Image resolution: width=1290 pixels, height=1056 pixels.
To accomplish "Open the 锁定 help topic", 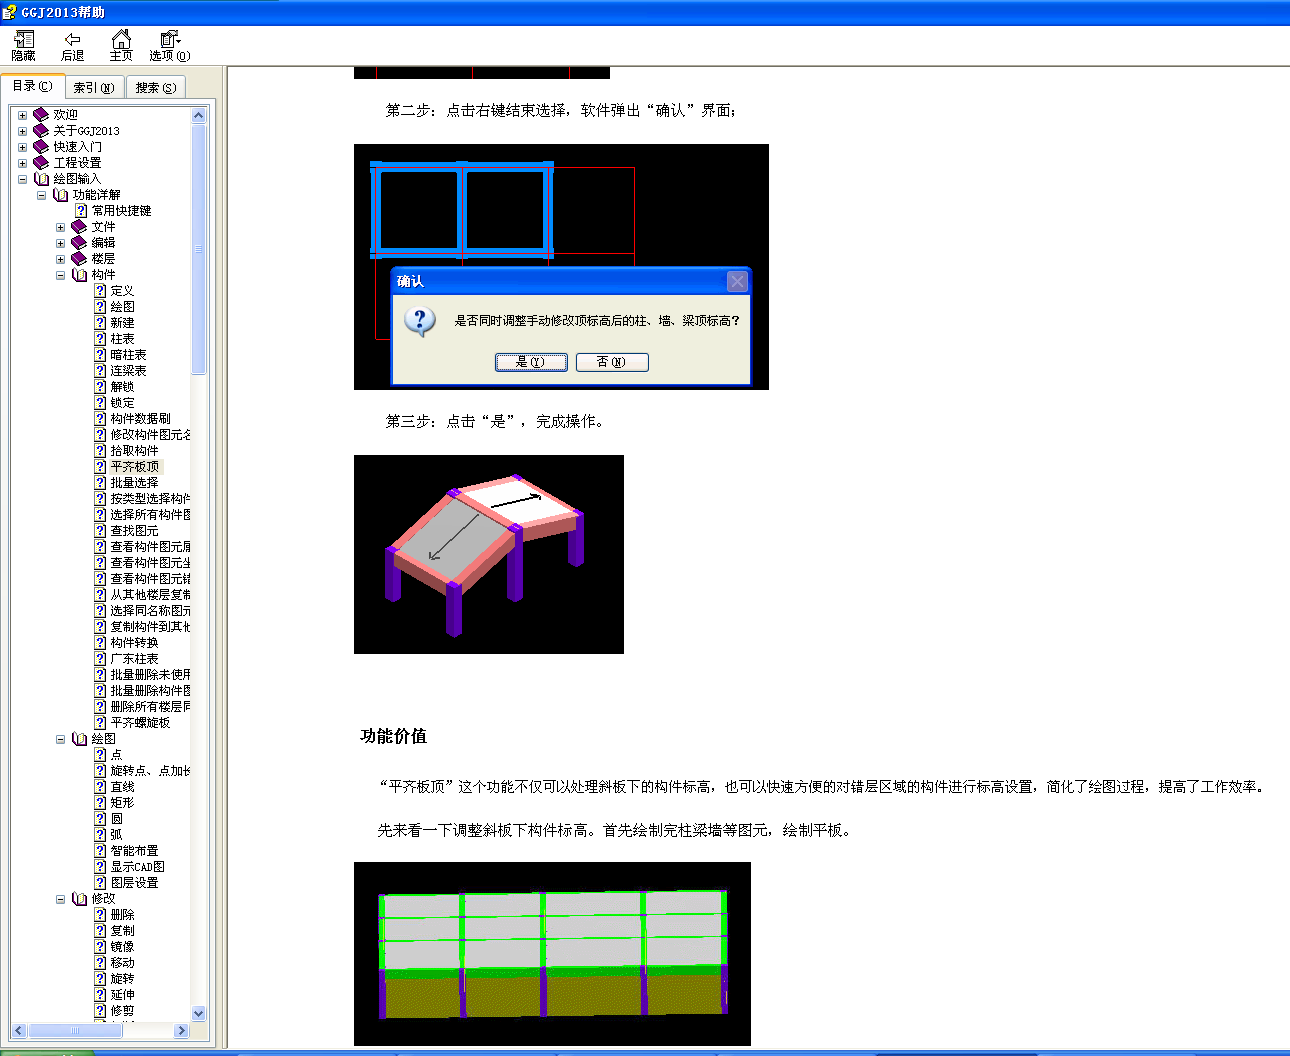I will (122, 403).
